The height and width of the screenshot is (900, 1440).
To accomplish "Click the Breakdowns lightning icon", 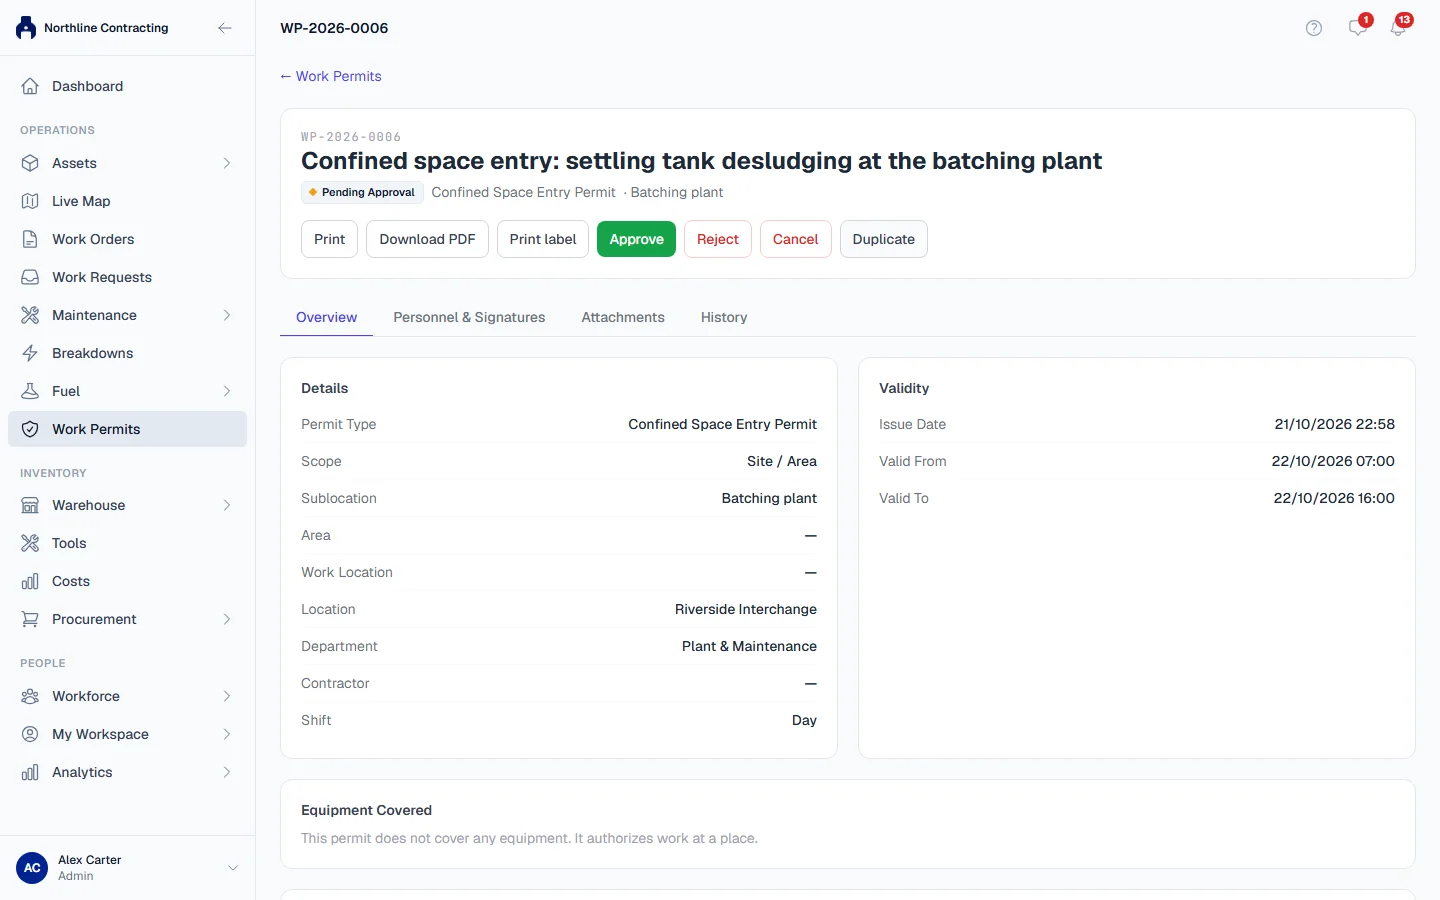I will (x=30, y=353).
